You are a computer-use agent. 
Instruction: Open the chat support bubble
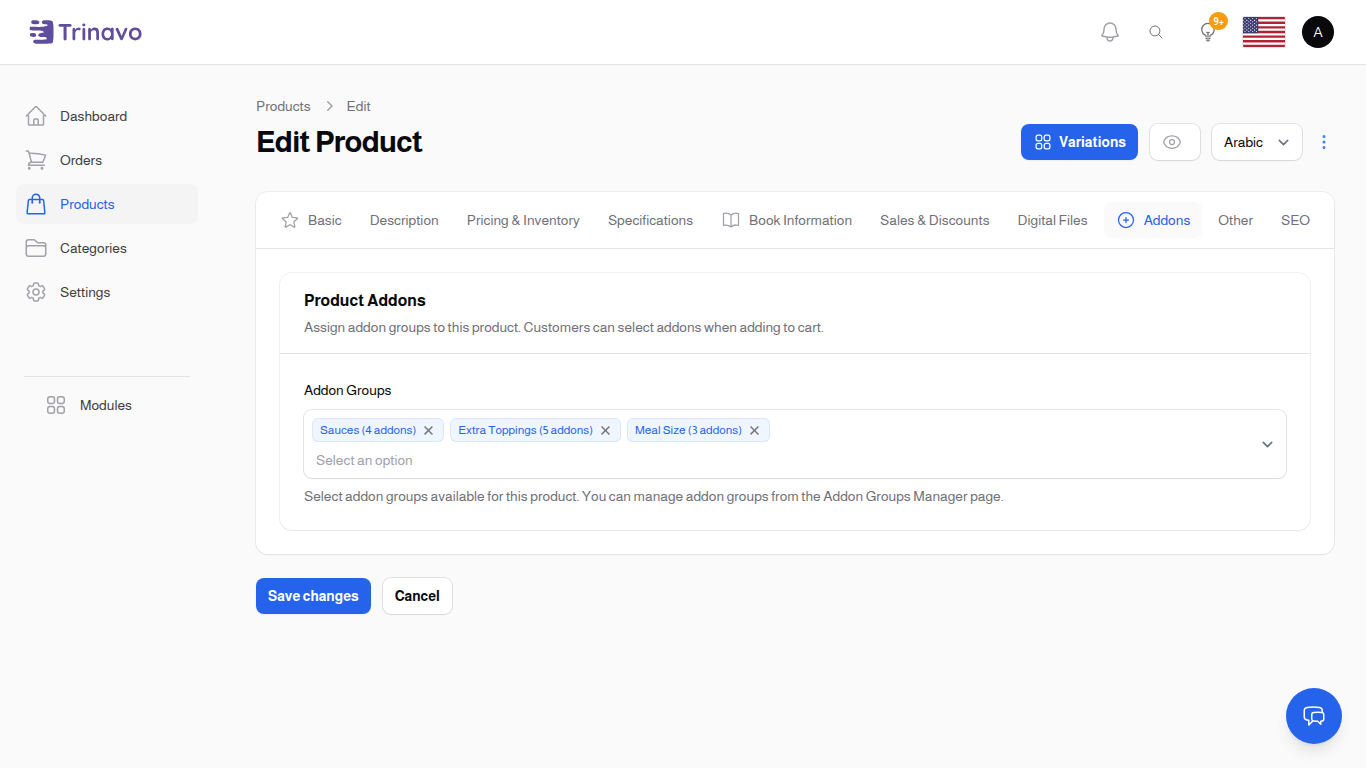click(x=1313, y=716)
